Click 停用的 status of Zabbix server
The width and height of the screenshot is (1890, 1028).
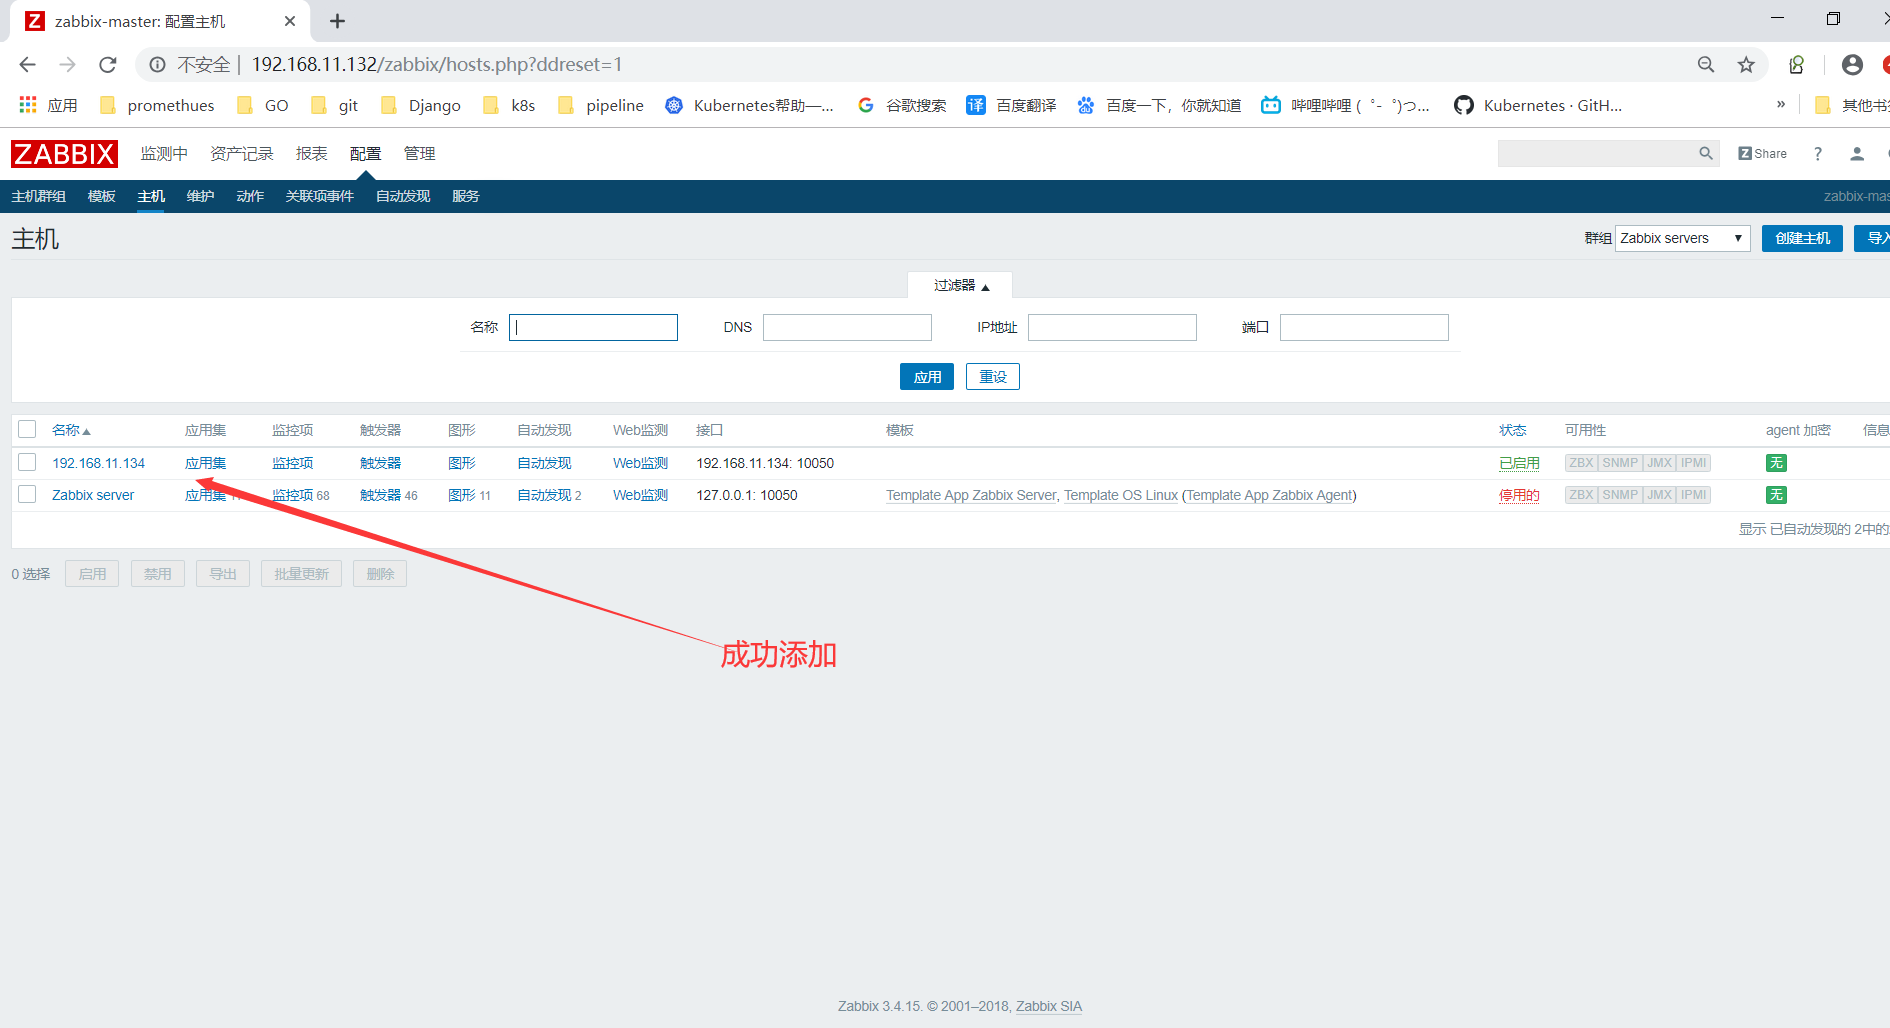click(1519, 495)
